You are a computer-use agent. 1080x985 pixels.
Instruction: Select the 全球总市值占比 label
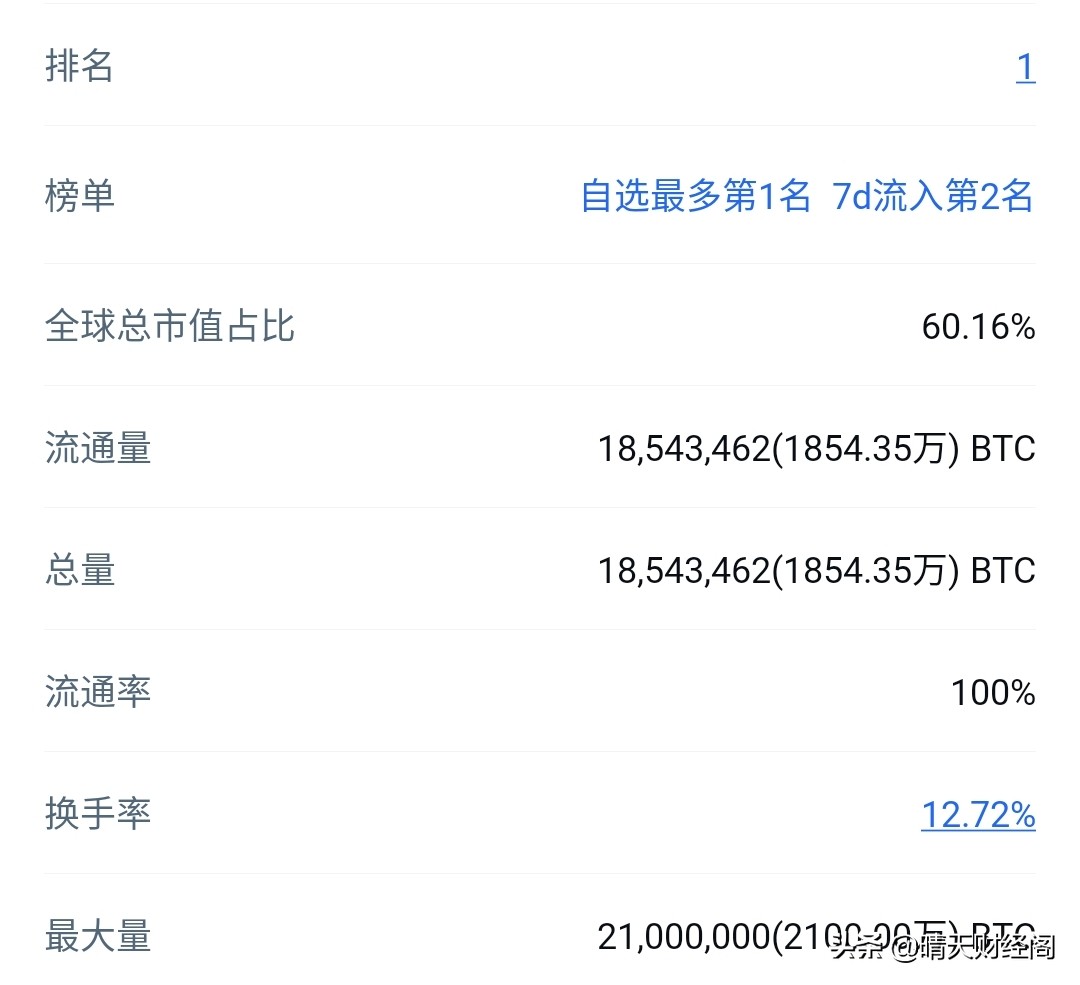(x=170, y=327)
